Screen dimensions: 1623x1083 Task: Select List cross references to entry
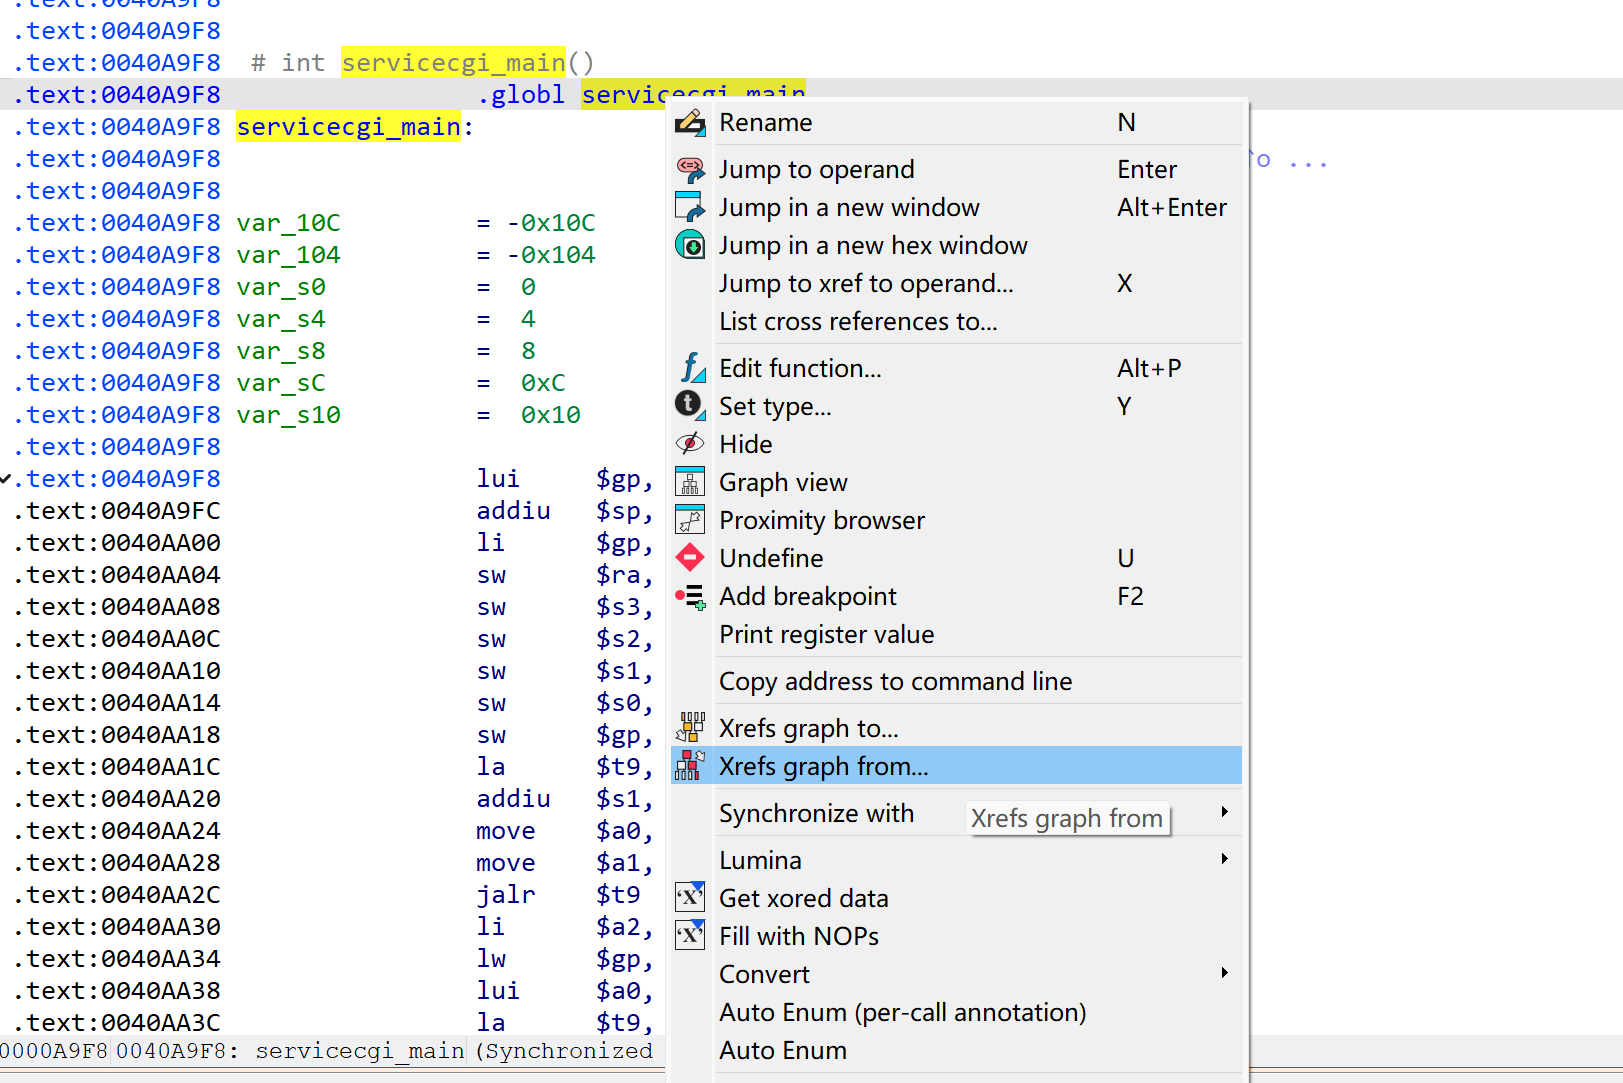[x=858, y=321]
